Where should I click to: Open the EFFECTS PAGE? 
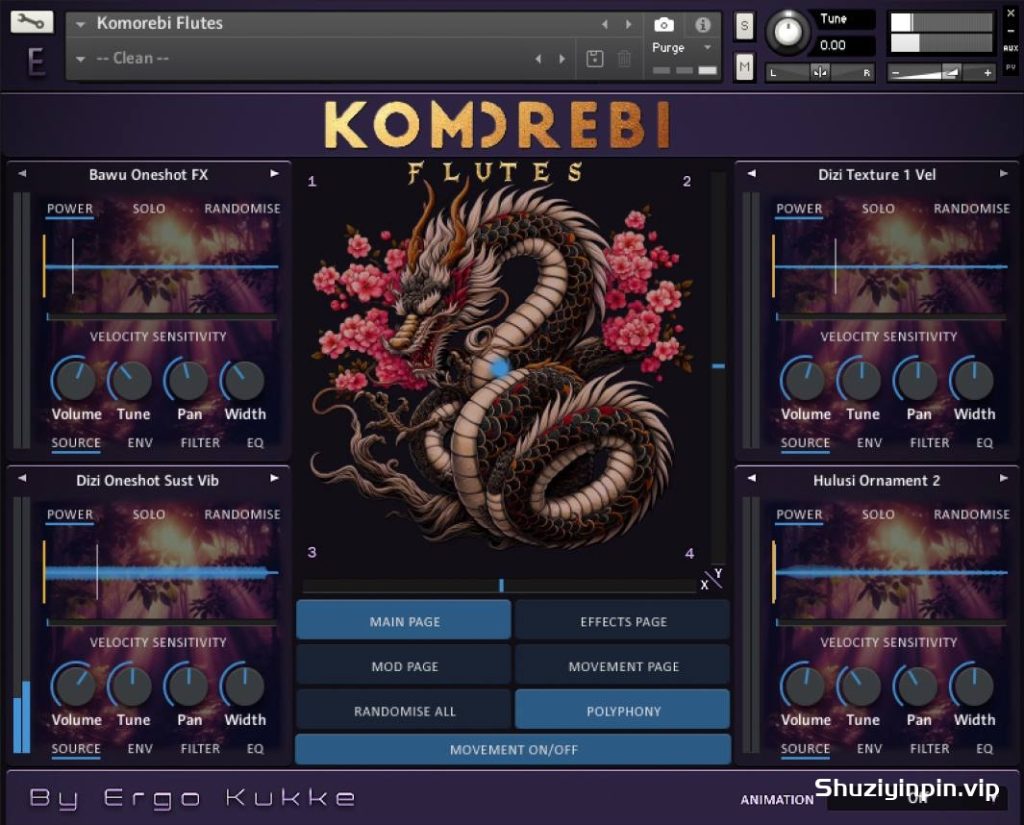[622, 621]
